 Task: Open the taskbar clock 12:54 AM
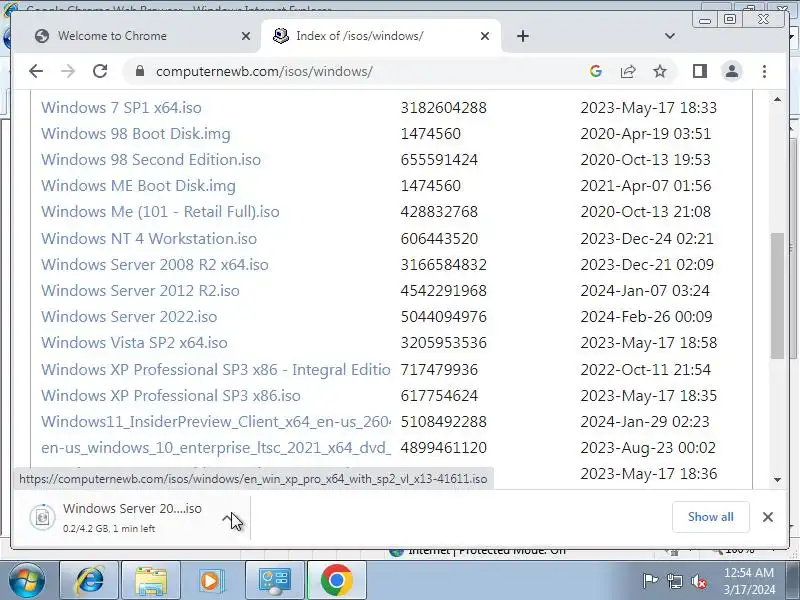pos(748,581)
